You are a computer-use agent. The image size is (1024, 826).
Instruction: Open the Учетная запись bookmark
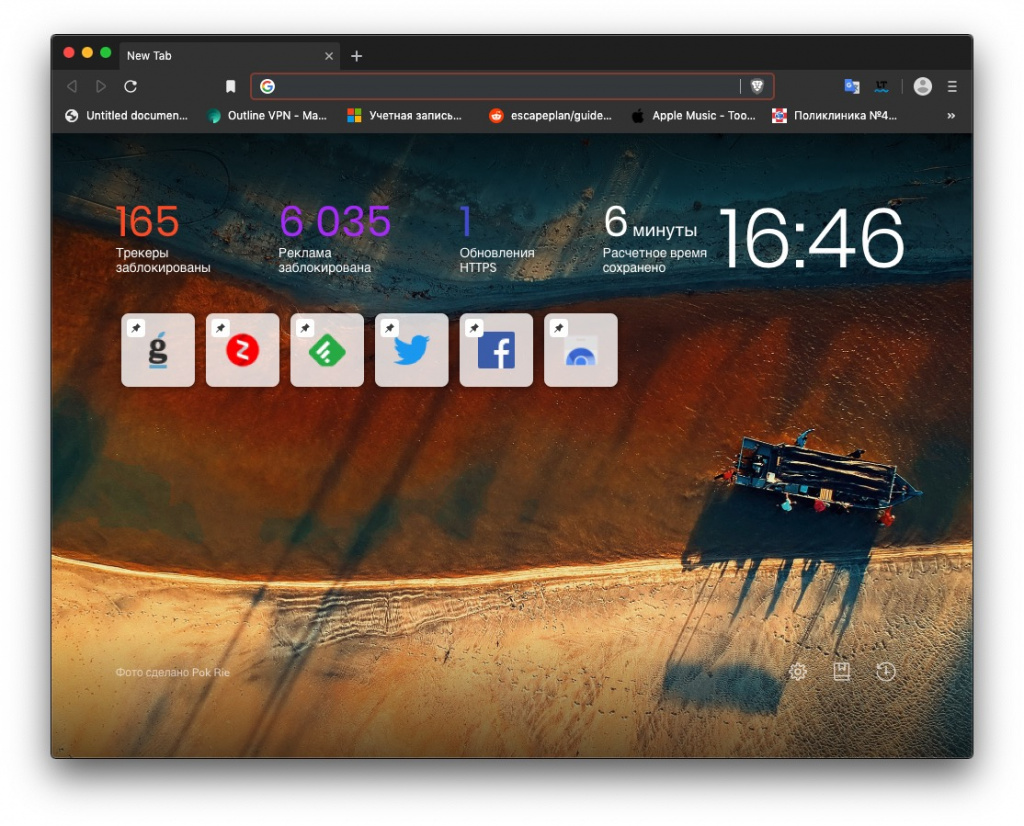(x=404, y=116)
